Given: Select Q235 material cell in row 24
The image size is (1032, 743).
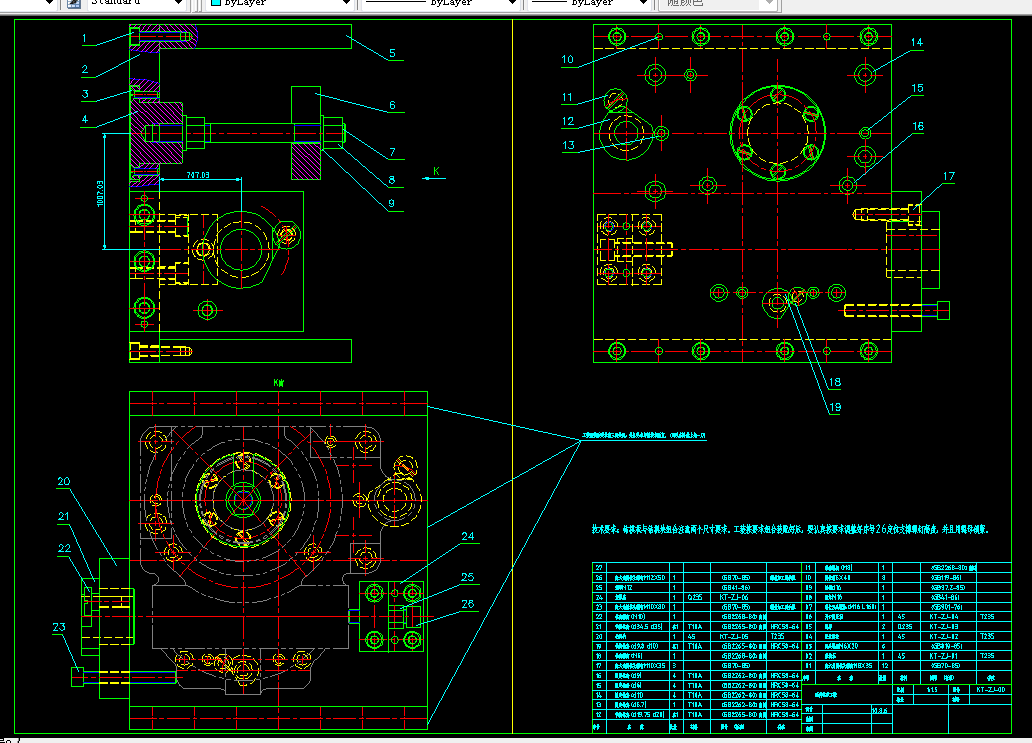Looking at the screenshot, I should pyautogui.click(x=695, y=597).
